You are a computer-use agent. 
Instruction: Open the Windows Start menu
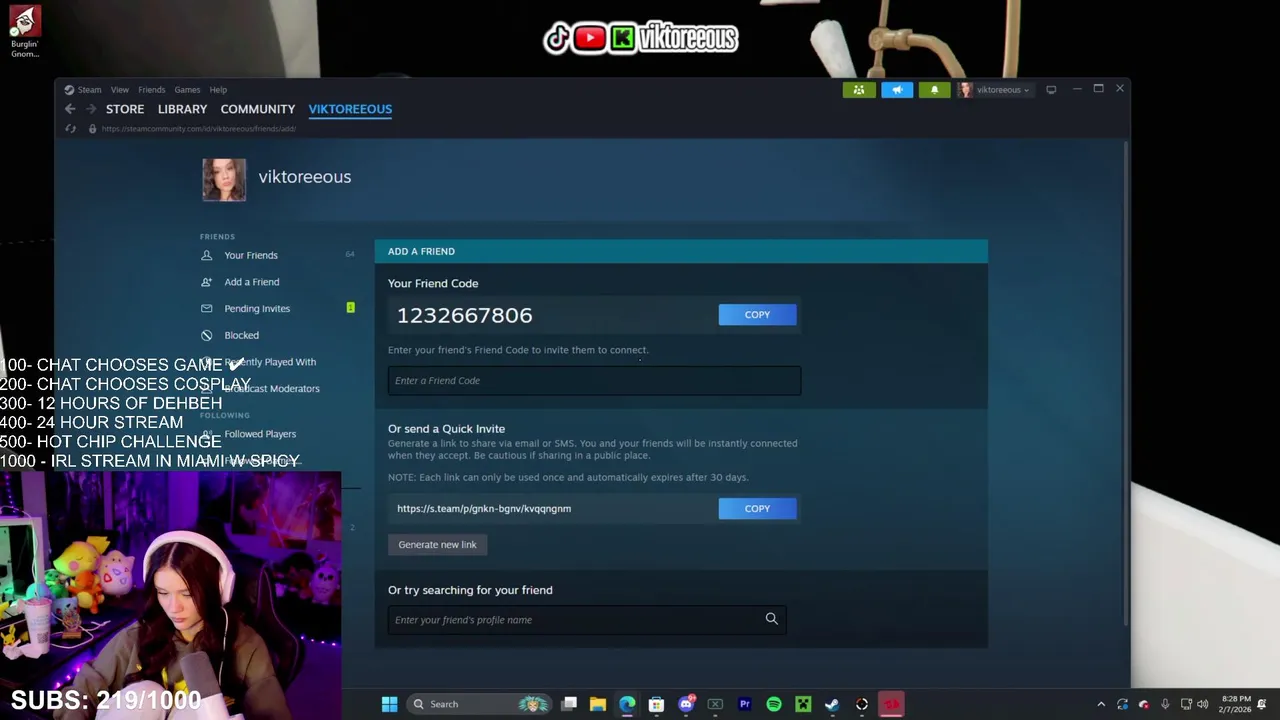[389, 704]
